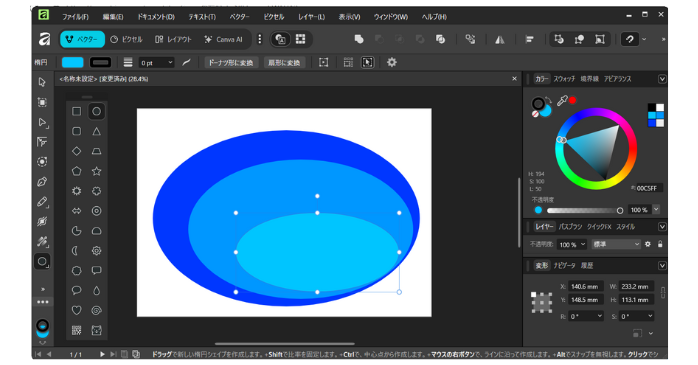Toggle the grid view icon in toolbar

tap(300, 39)
